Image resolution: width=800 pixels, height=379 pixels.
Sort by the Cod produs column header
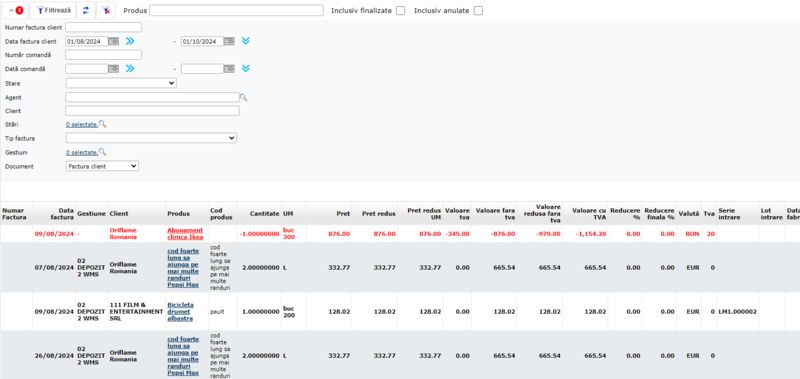pyautogui.click(x=221, y=214)
